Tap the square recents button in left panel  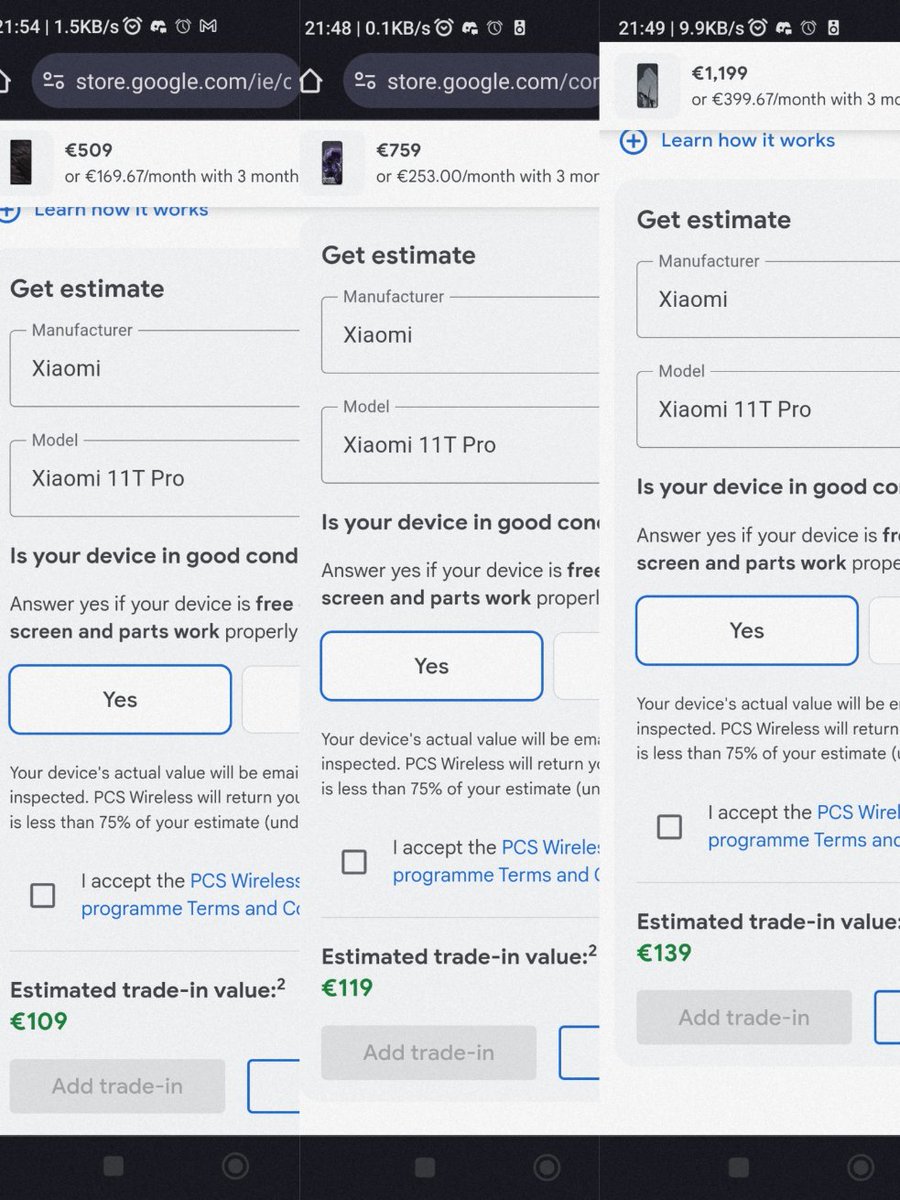(114, 1166)
